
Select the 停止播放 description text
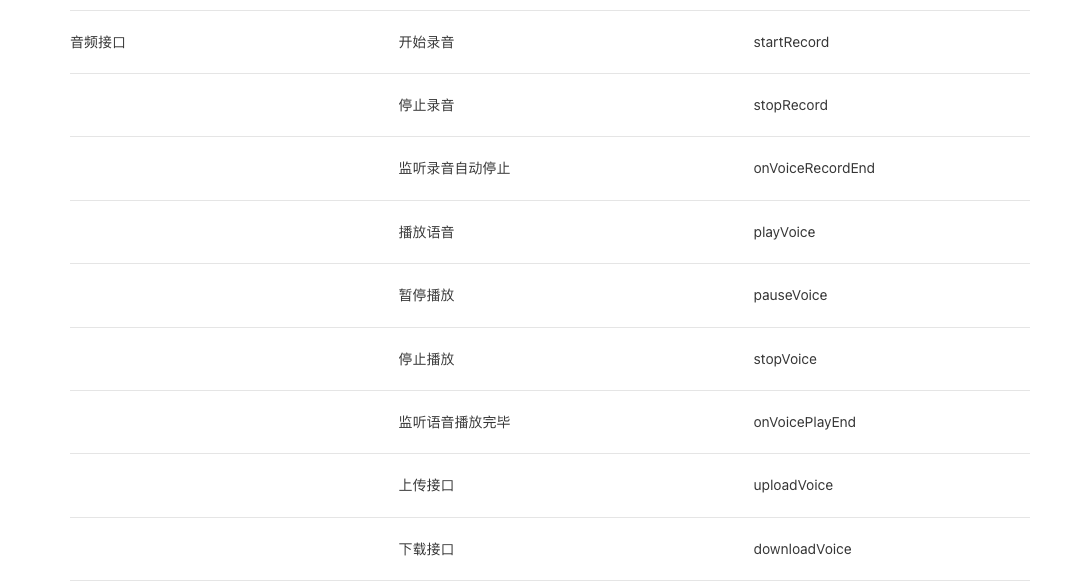coord(426,360)
